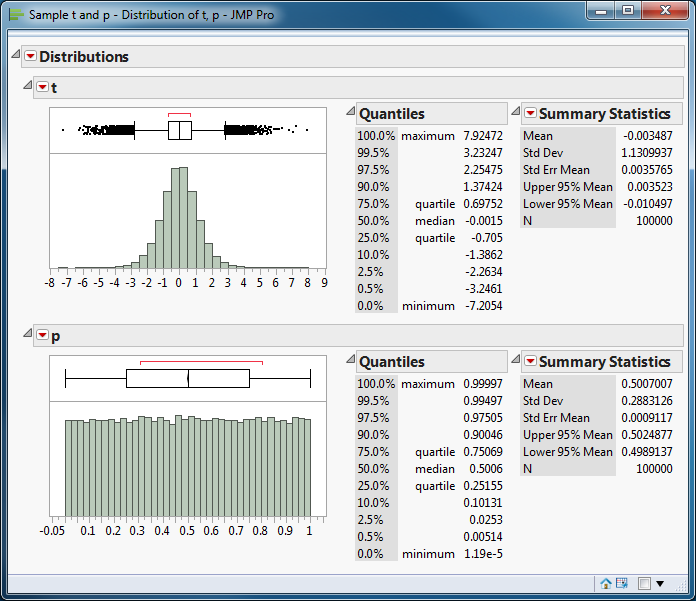Select the p minimum value 1.19e-5

[x=483, y=554]
